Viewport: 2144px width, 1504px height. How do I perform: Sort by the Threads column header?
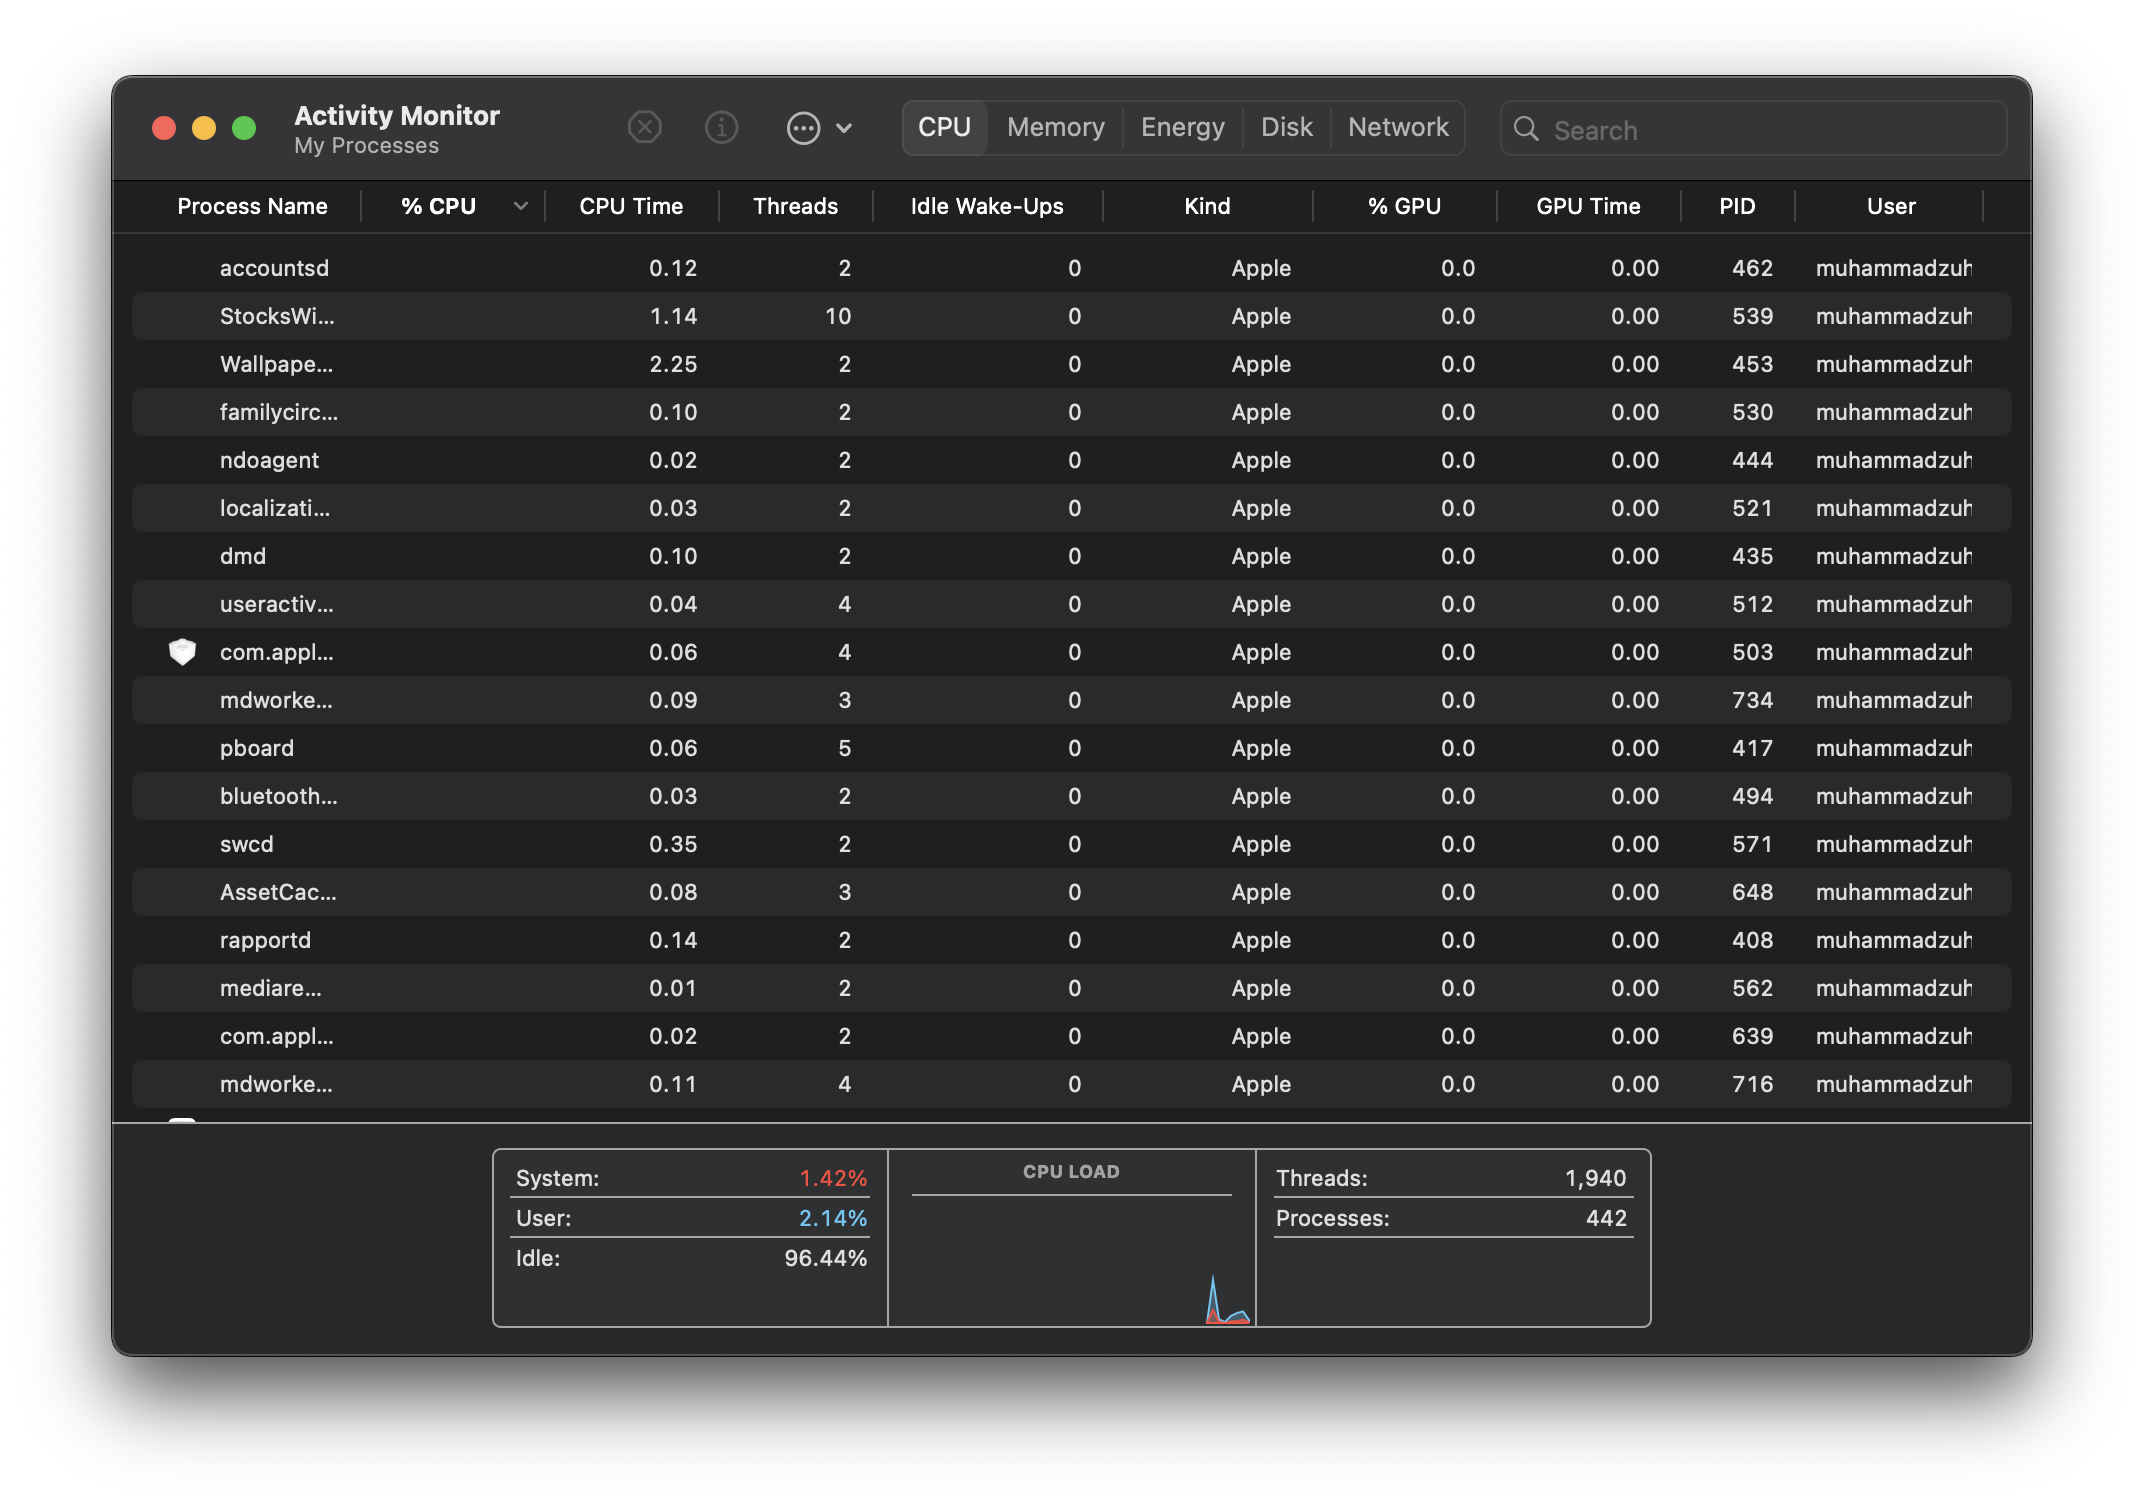click(x=795, y=206)
